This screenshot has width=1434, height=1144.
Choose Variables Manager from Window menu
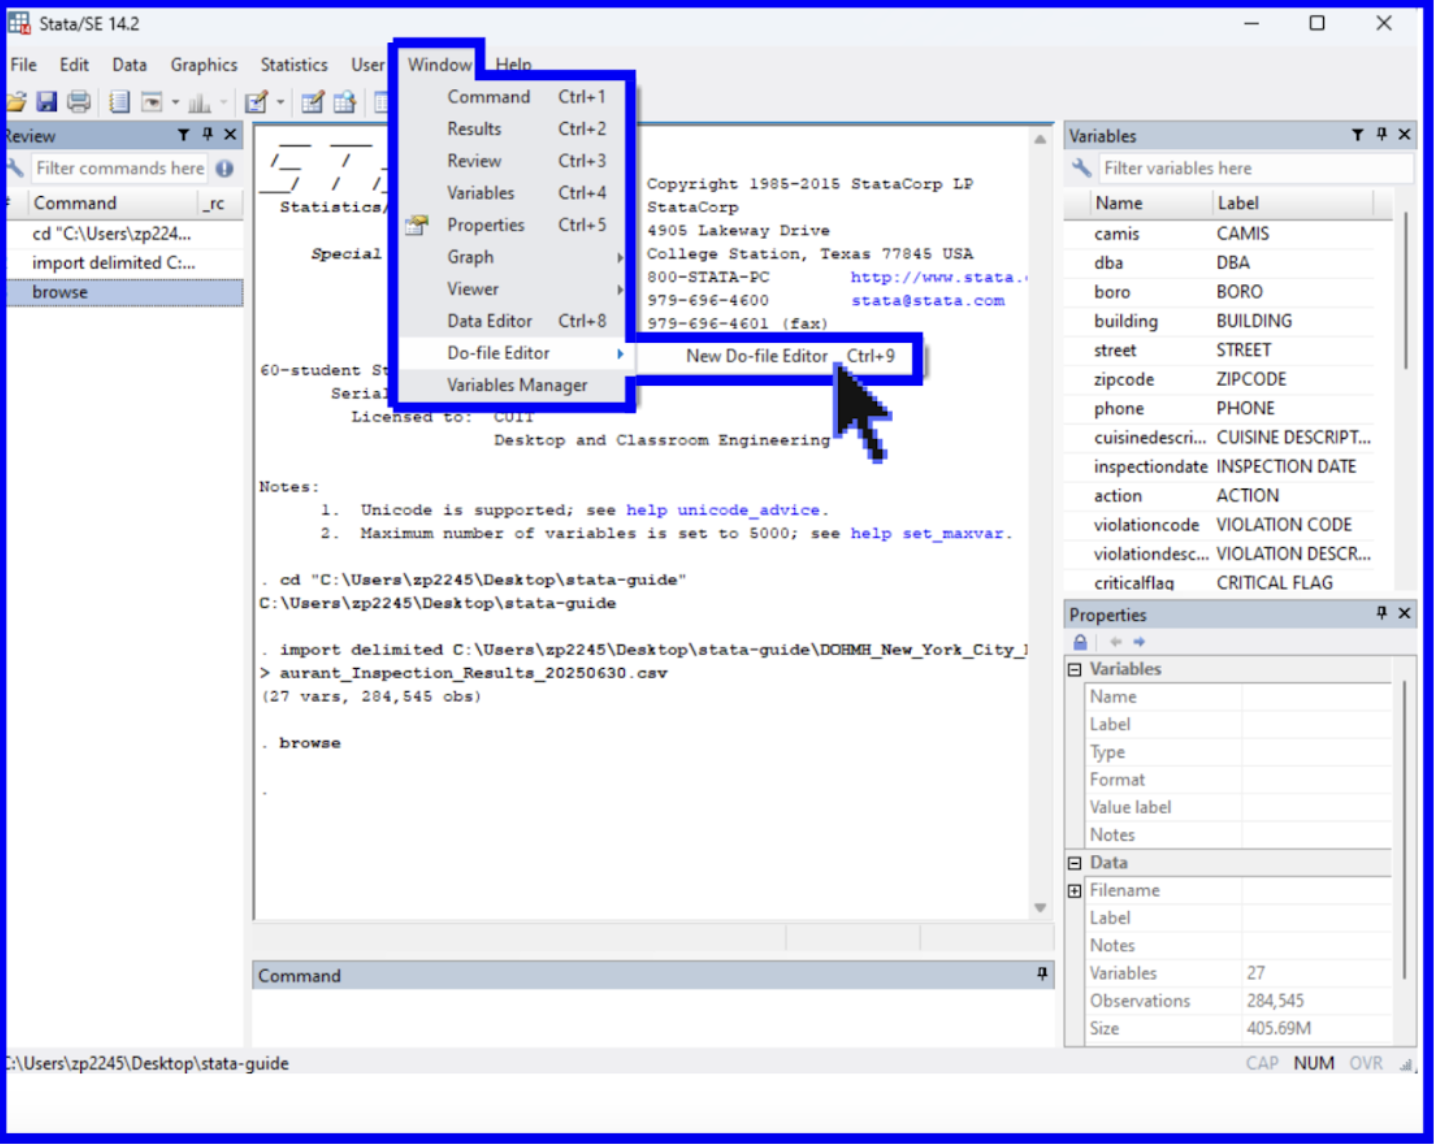pyautogui.click(x=517, y=385)
